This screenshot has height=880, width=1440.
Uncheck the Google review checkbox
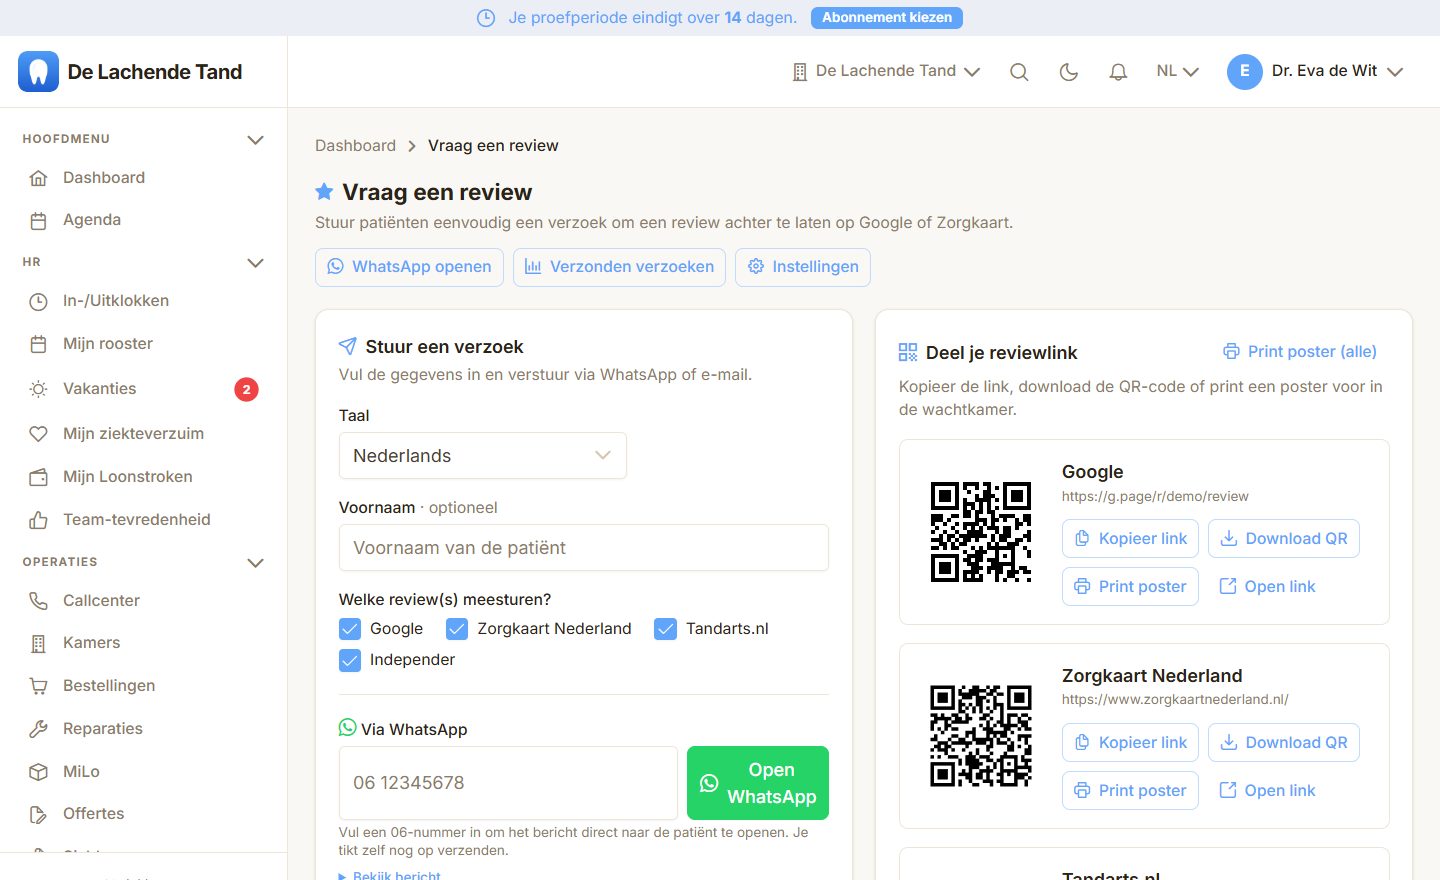point(350,629)
